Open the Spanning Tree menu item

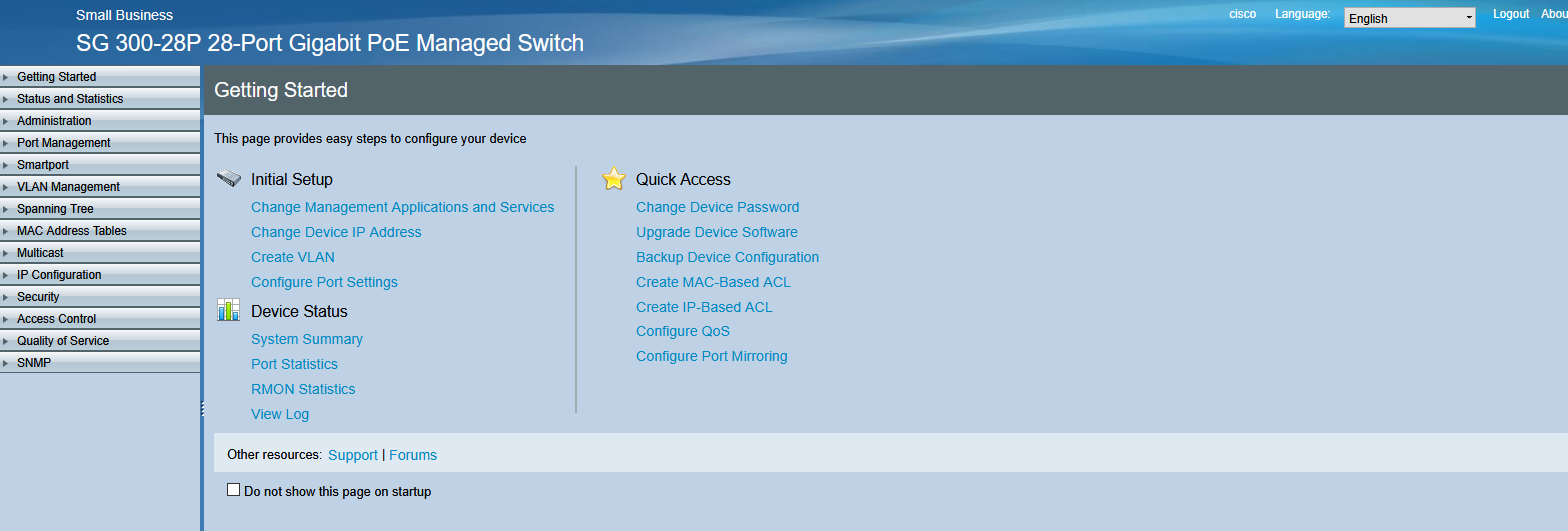click(55, 209)
